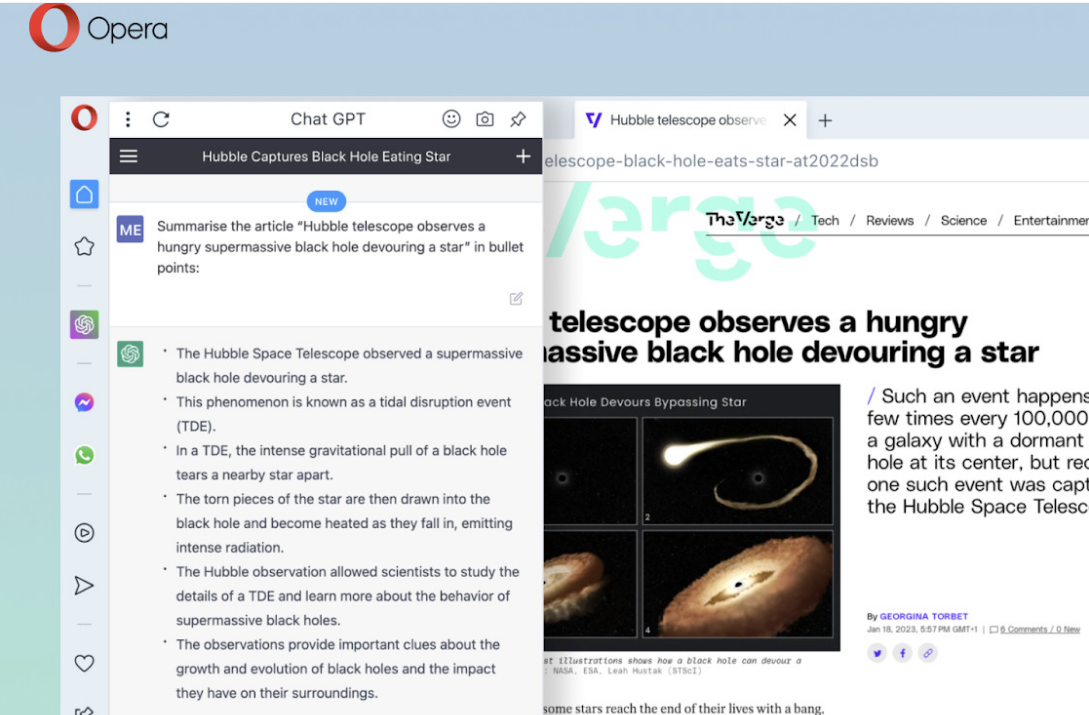Select the heart icon in the sidebar
This screenshot has width=1089, height=715.
83,662
